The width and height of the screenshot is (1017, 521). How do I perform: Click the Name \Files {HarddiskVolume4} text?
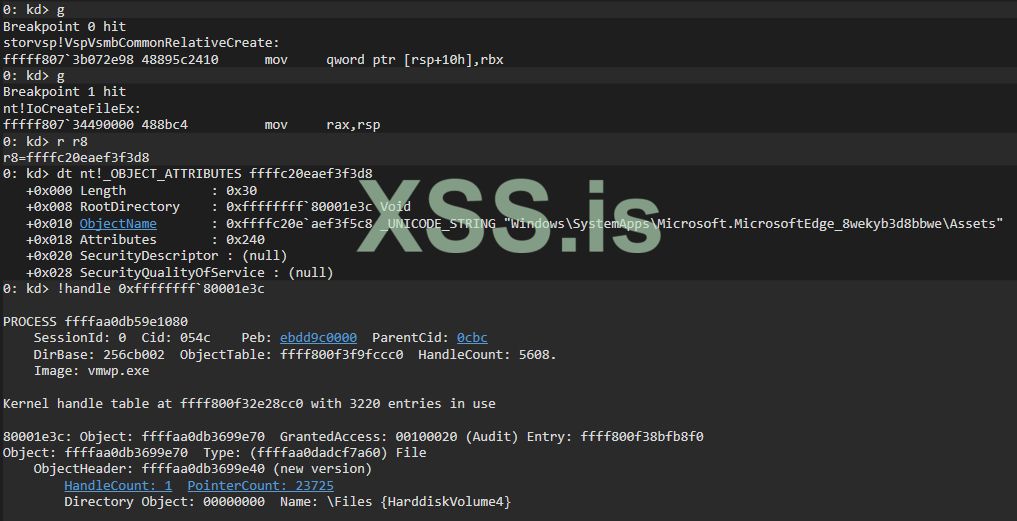pyautogui.click(x=396, y=502)
